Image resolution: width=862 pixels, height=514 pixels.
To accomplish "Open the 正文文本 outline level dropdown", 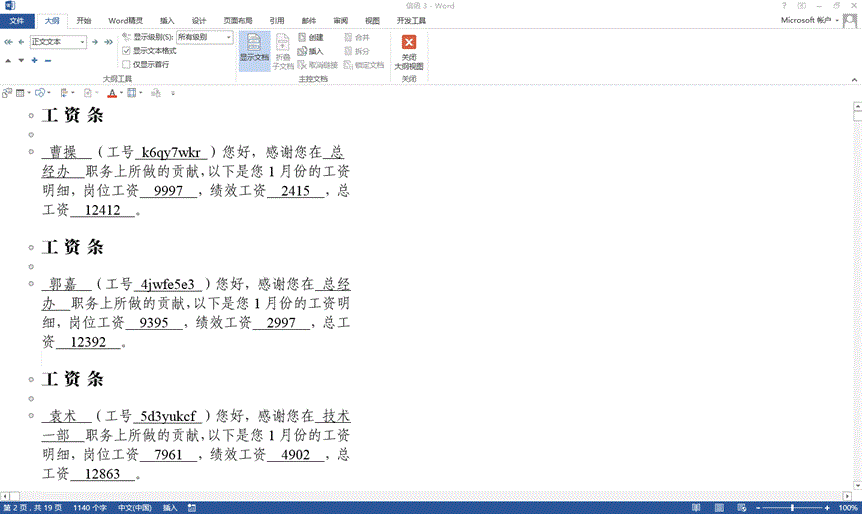I will [x=82, y=42].
